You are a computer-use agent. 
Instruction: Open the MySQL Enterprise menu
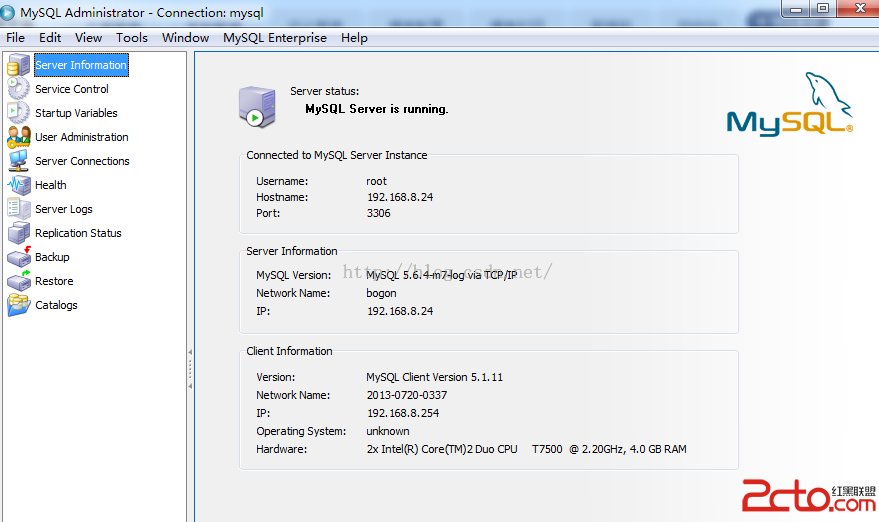(275, 38)
